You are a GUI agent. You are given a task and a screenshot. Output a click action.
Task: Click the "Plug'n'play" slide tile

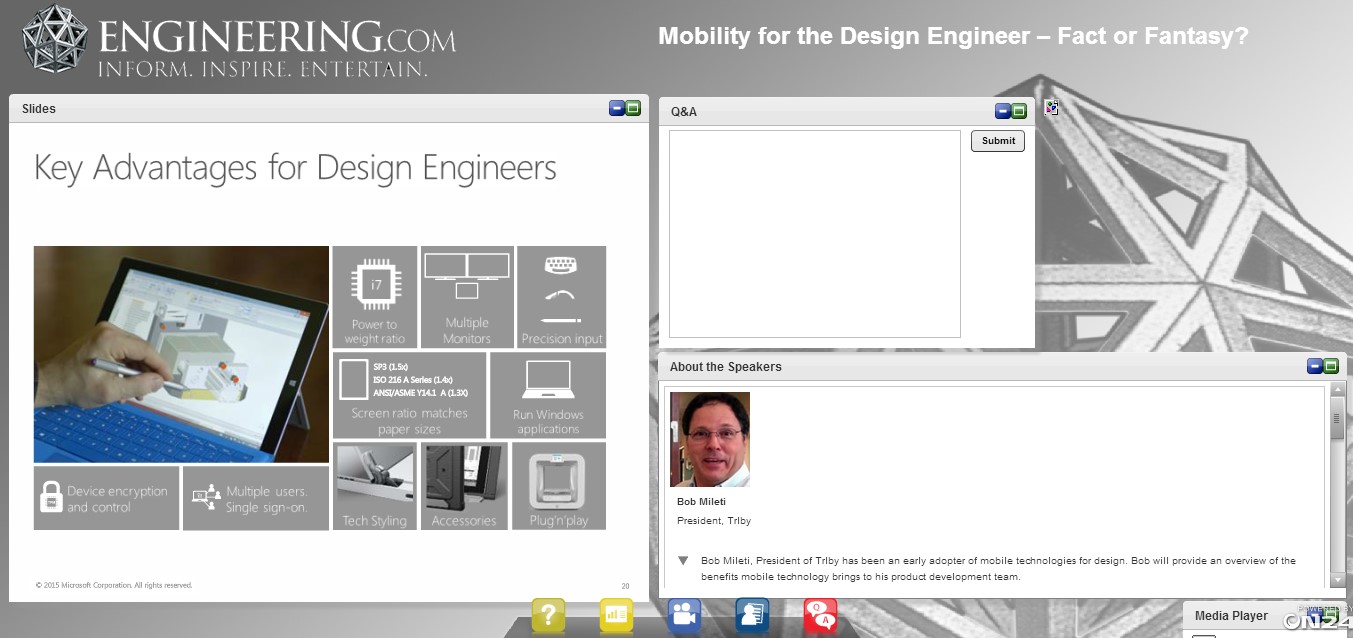point(559,486)
